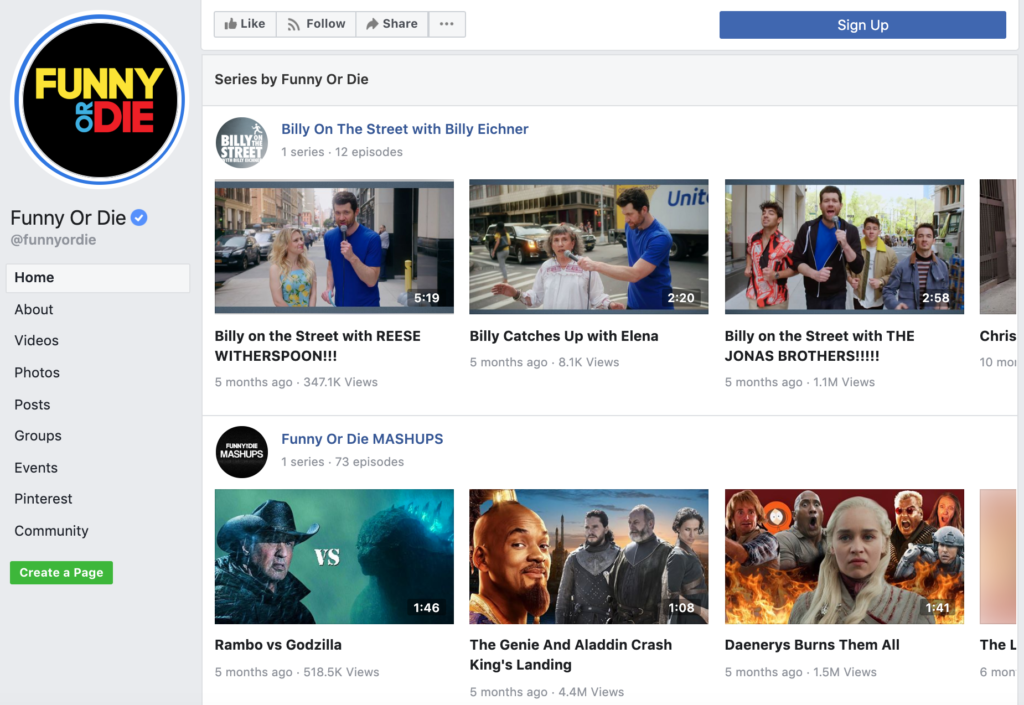Click the Billy Catches Up with Elena thumbnail
Screen dimensions: 1024x705
588,246
